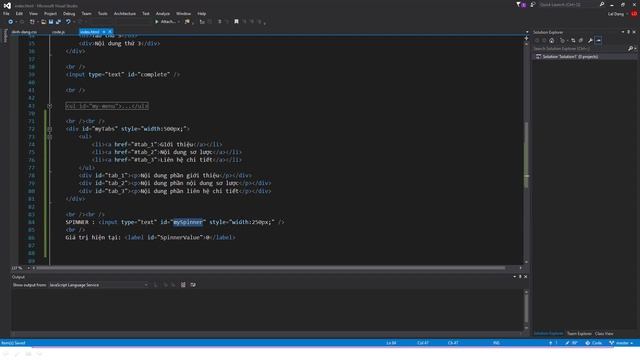Open the Debug menu
This screenshot has height=360, width=640.
coord(69,13)
